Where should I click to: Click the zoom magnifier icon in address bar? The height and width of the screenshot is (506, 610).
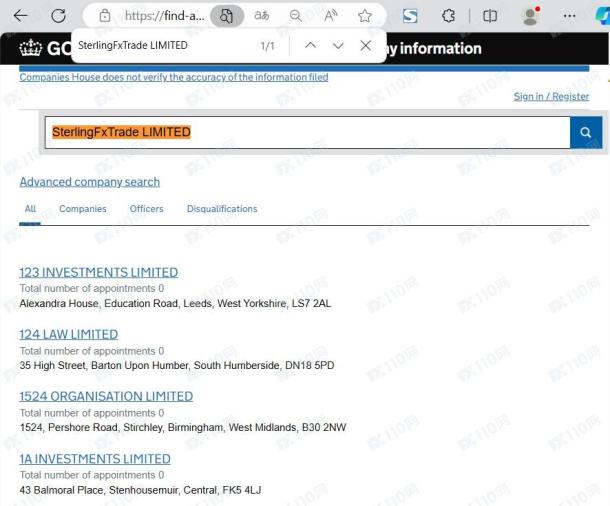click(296, 16)
